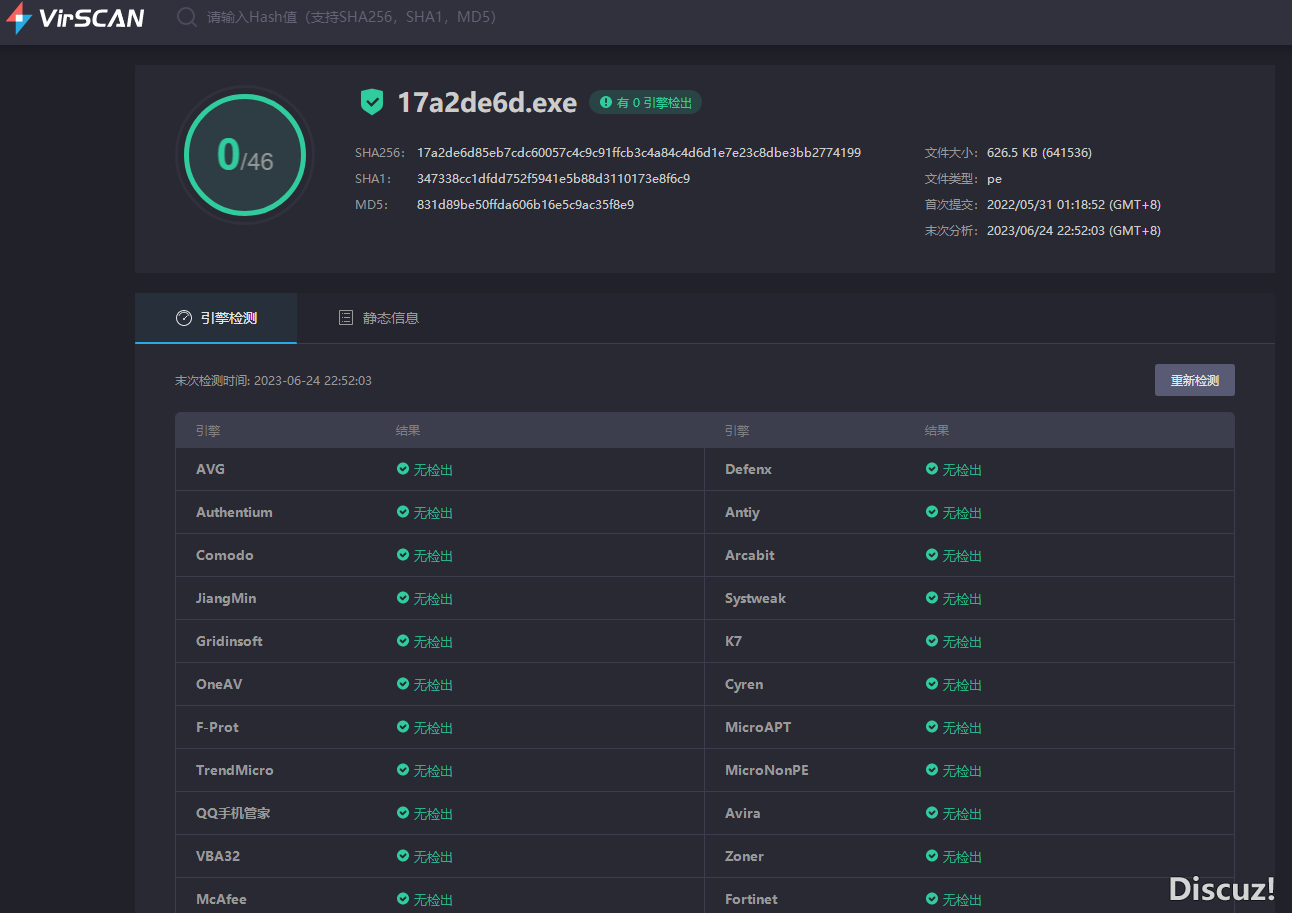Switch to the 静态信息 tab

(379, 318)
